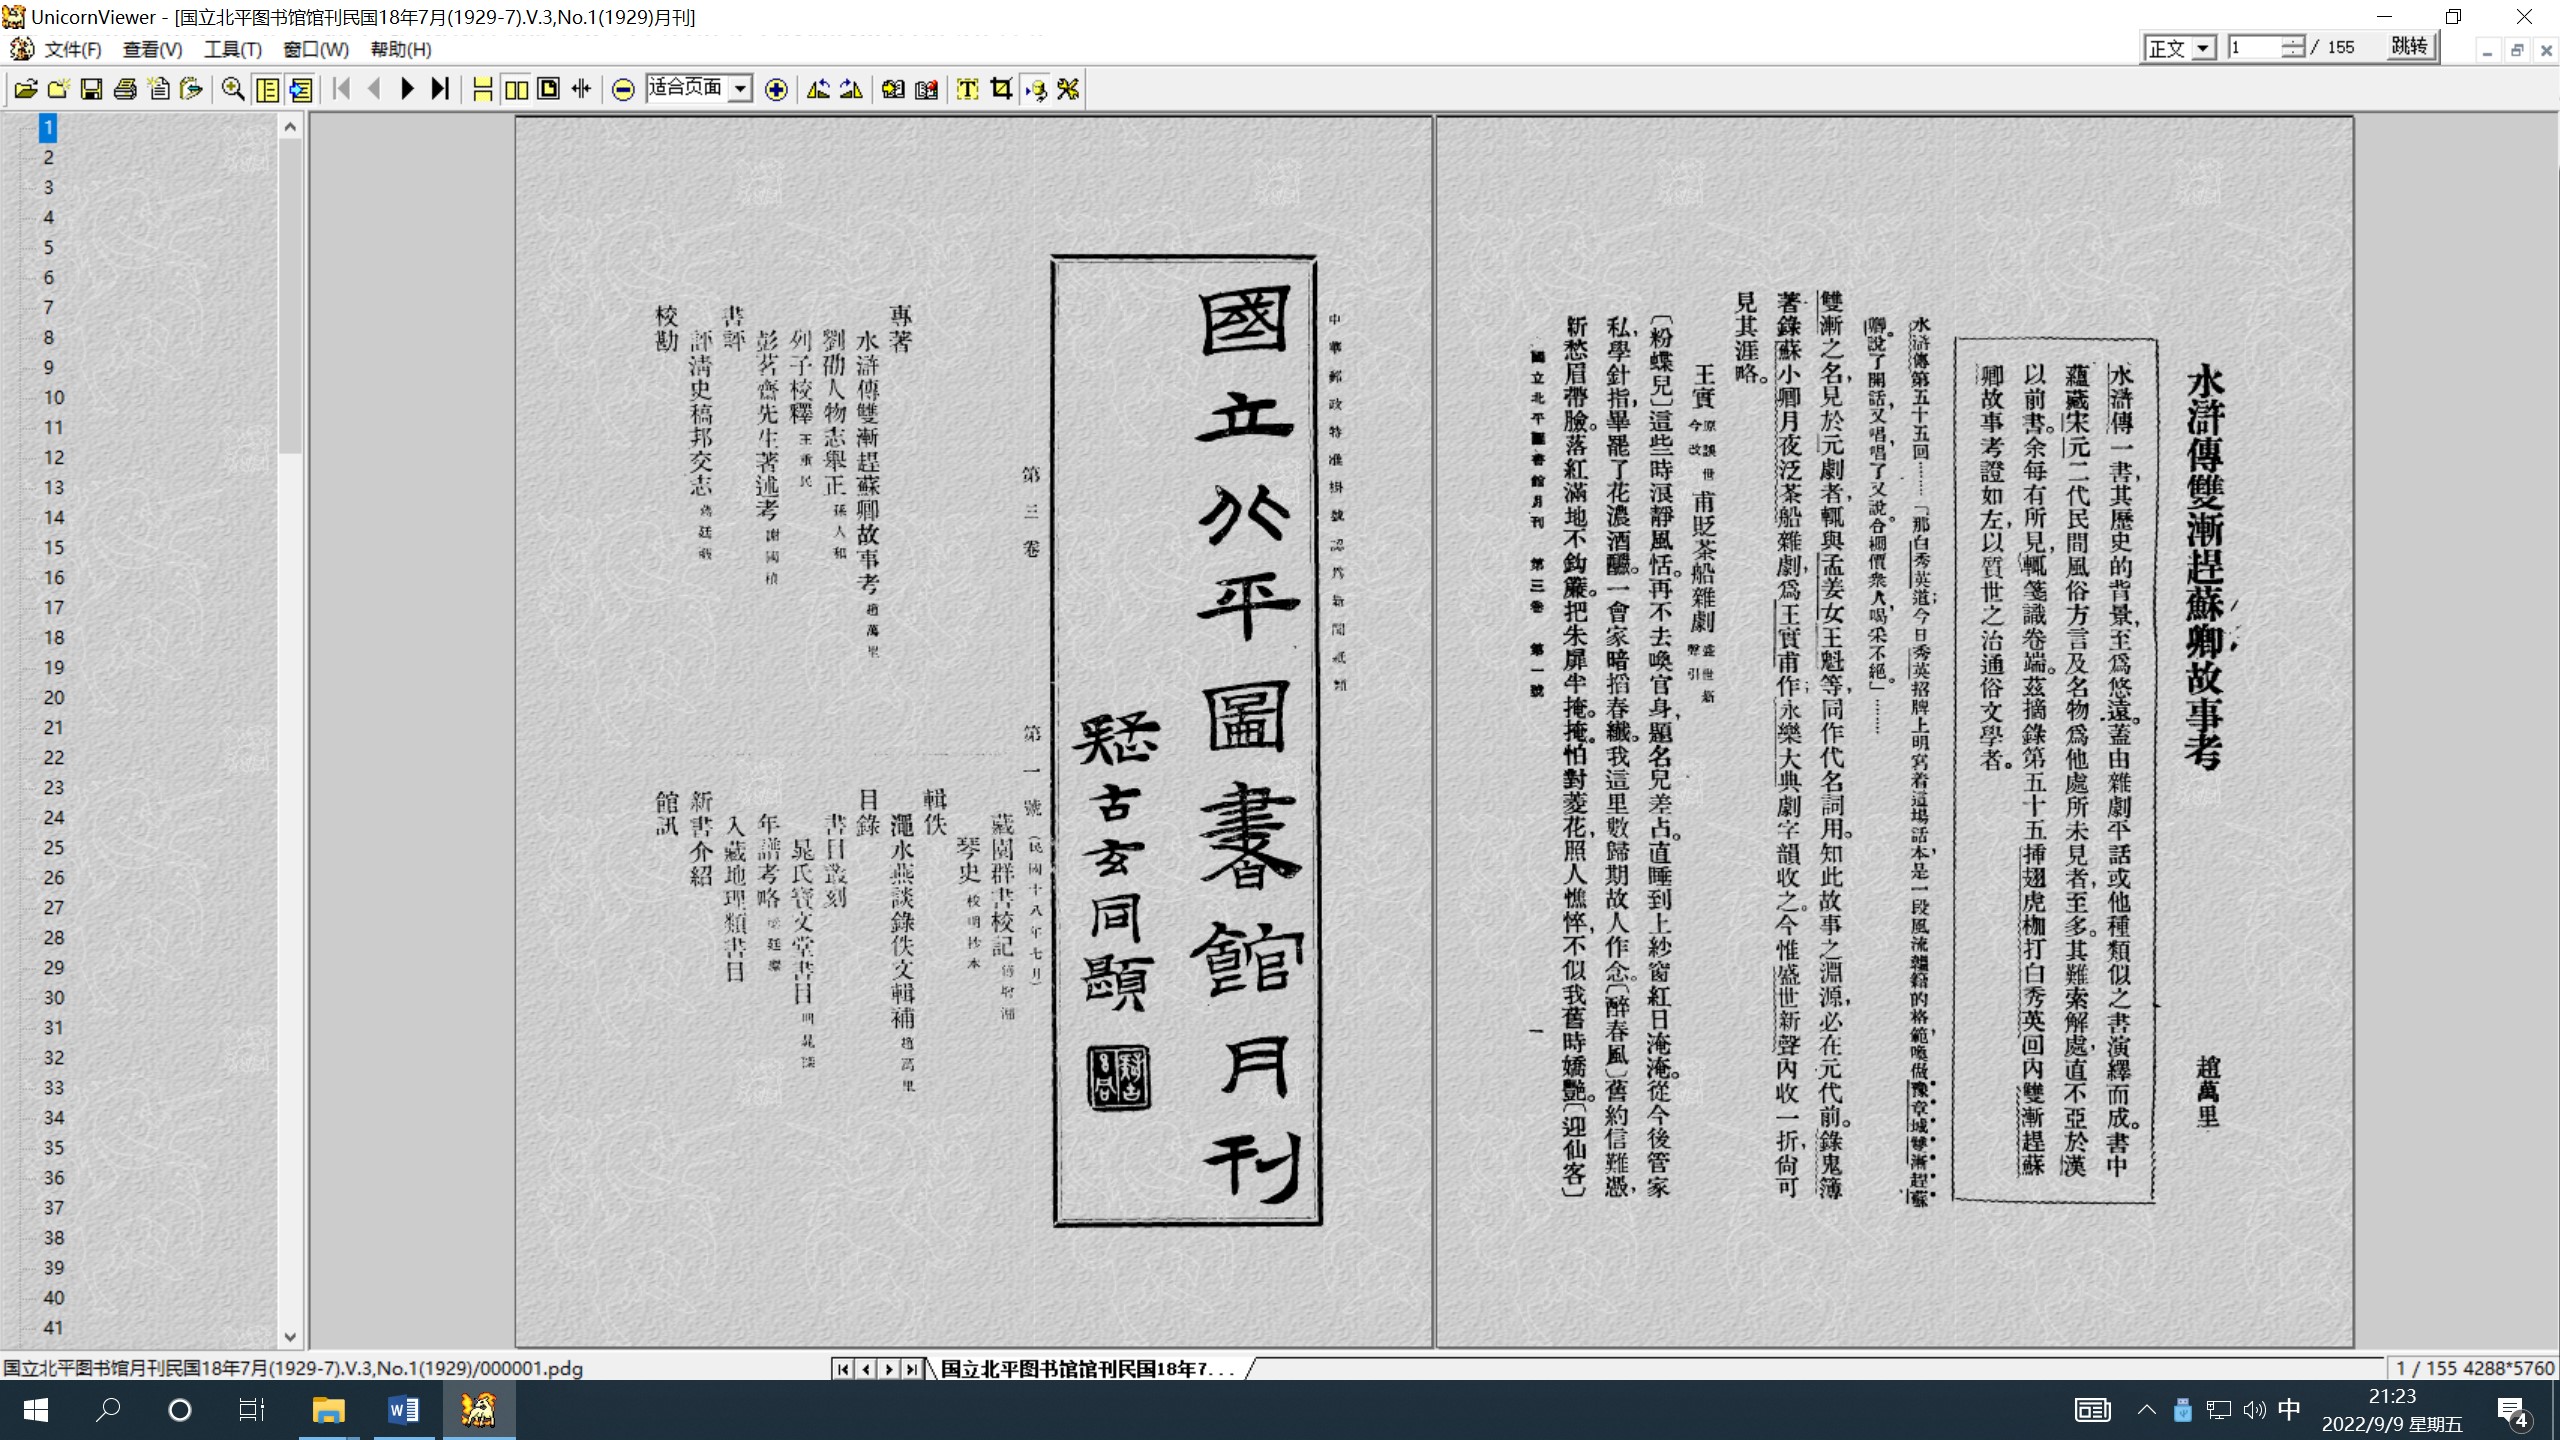This screenshot has width=2560, height=1440.
Task: Jump to last page arrow
Action: pyautogui.click(x=440, y=89)
